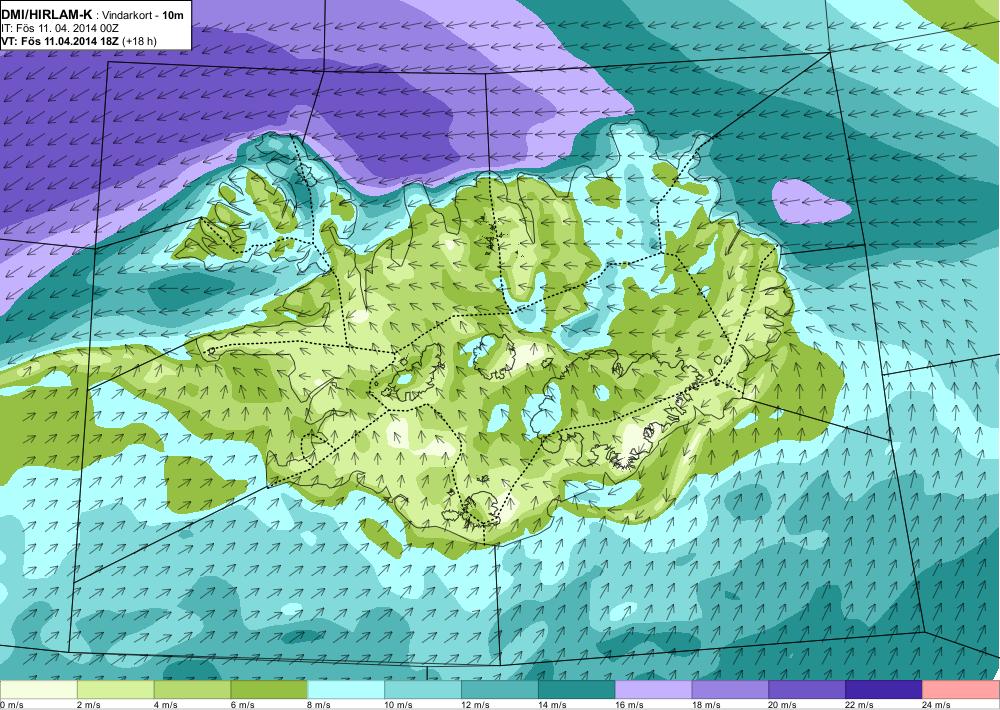Click the '6 m/s' legend label
Image resolution: width=1000 pixels, height=710 pixels.
point(242,704)
